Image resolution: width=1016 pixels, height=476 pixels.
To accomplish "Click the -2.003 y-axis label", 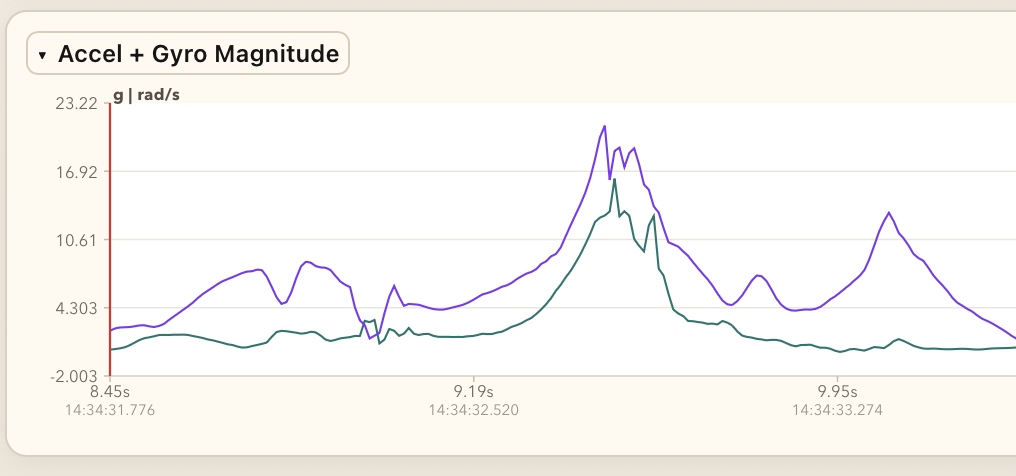I will click(74, 376).
